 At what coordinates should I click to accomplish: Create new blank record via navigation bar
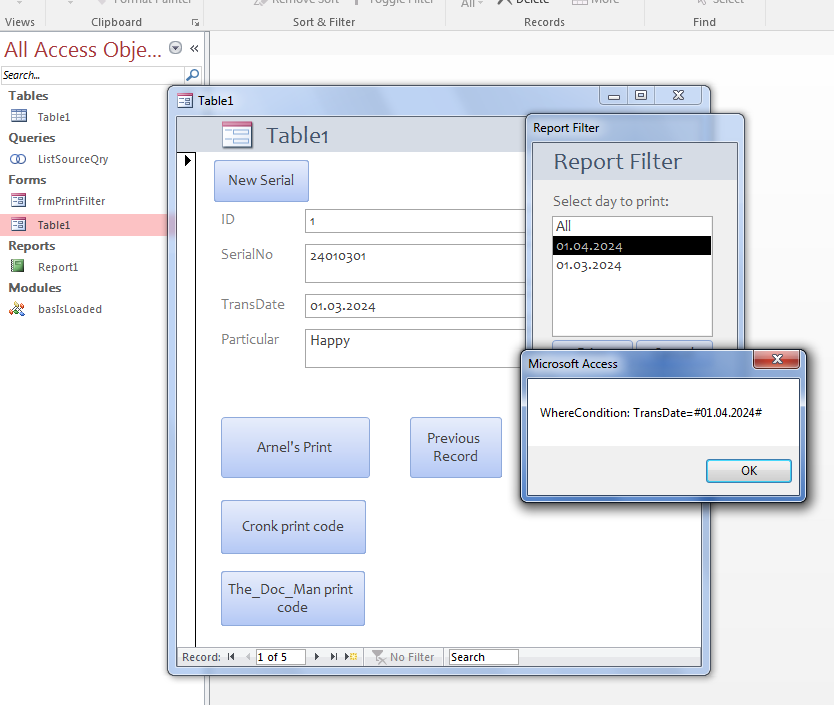pos(351,657)
